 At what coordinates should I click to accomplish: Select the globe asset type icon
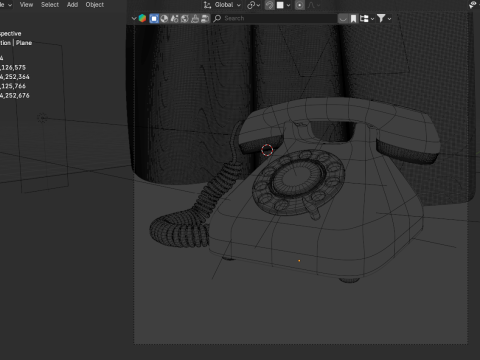click(x=185, y=18)
